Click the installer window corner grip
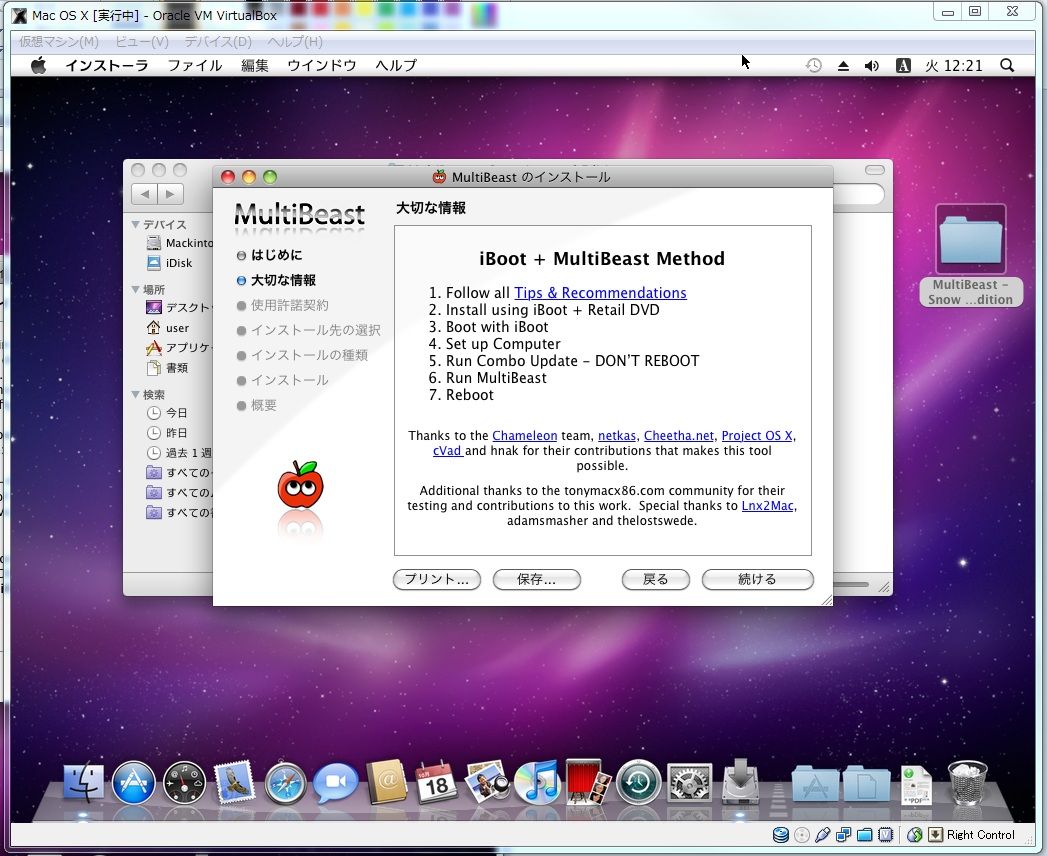Image resolution: width=1047 pixels, height=856 pixels. pyautogui.click(x=826, y=600)
